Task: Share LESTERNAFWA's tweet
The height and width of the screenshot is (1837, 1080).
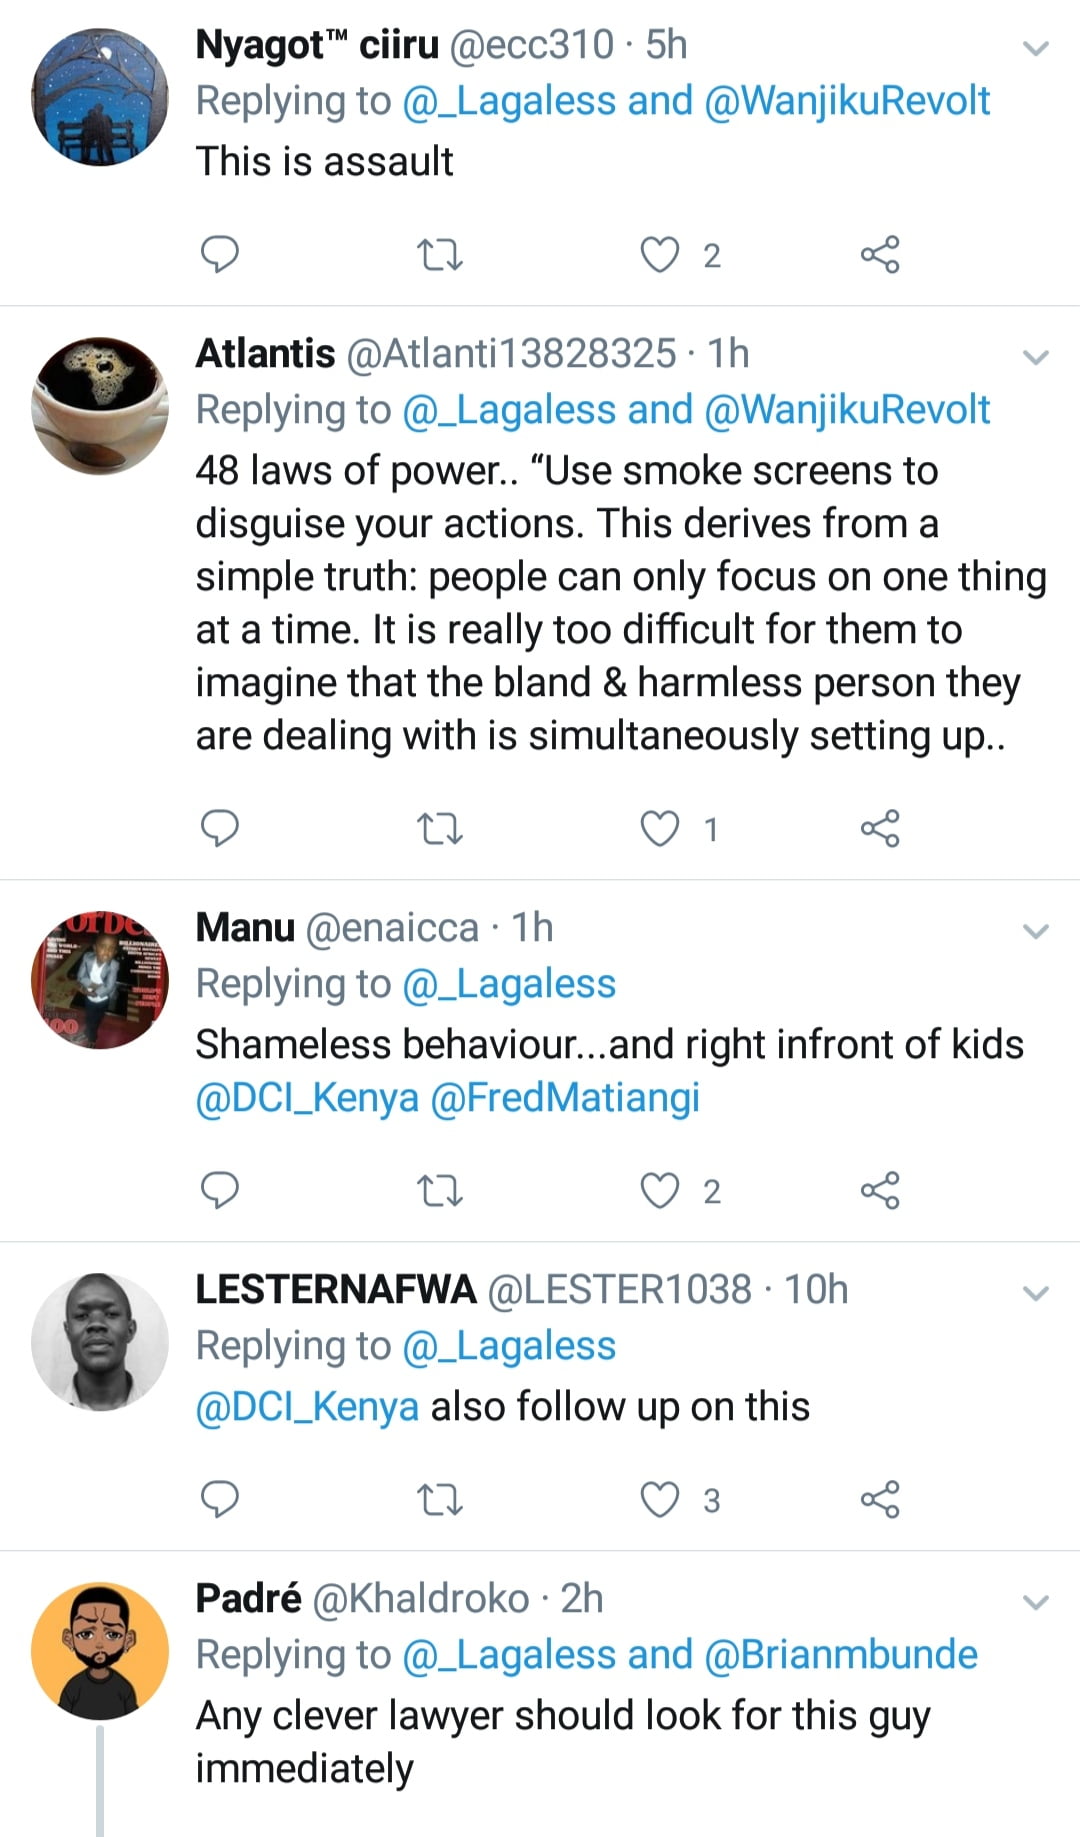Action: (880, 1500)
